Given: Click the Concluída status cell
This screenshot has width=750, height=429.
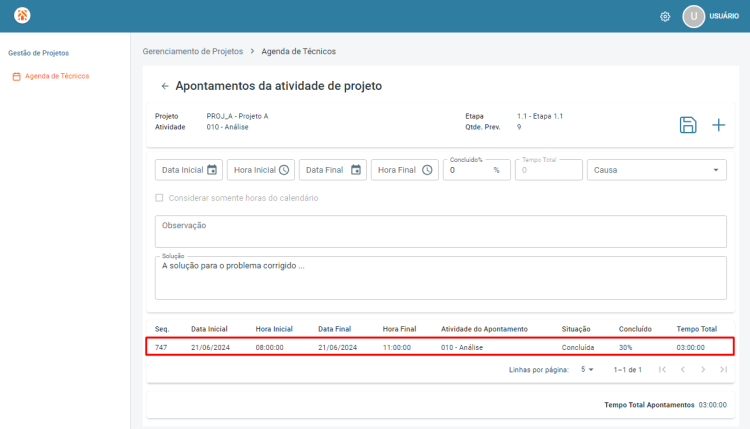Looking at the screenshot, I should (x=578, y=348).
